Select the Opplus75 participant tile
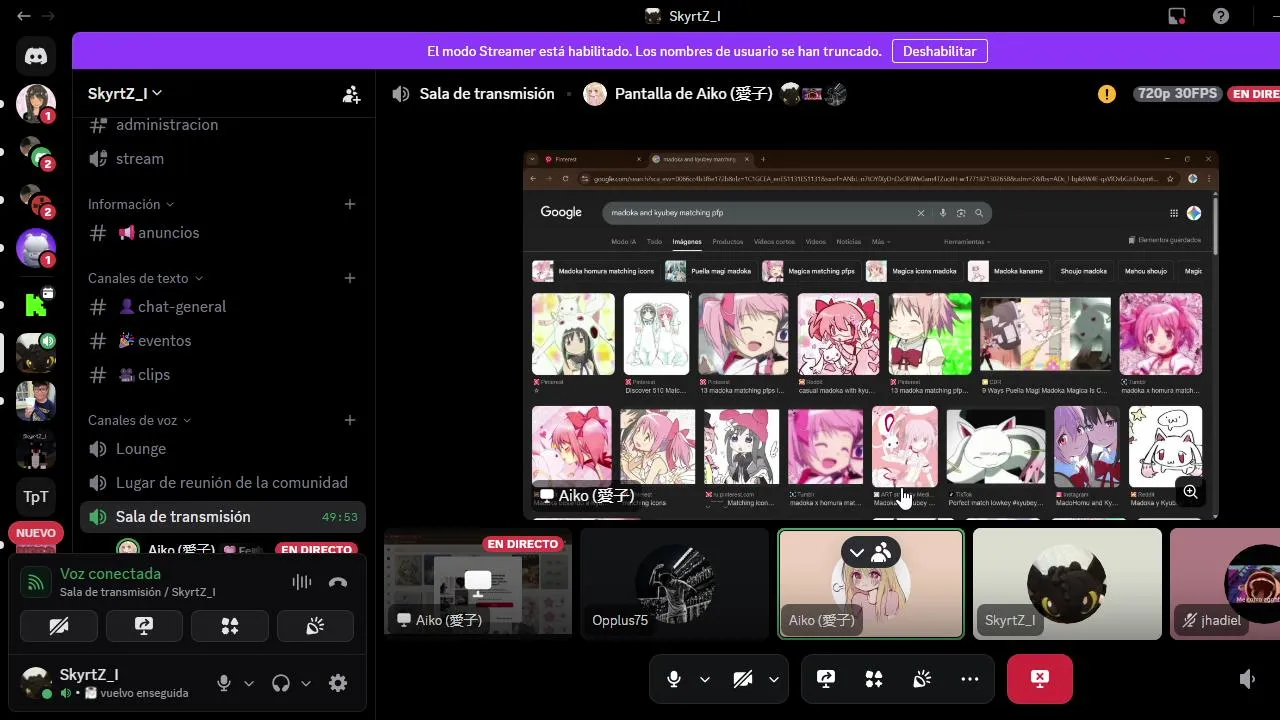Viewport: 1280px width, 720px height. 675,584
